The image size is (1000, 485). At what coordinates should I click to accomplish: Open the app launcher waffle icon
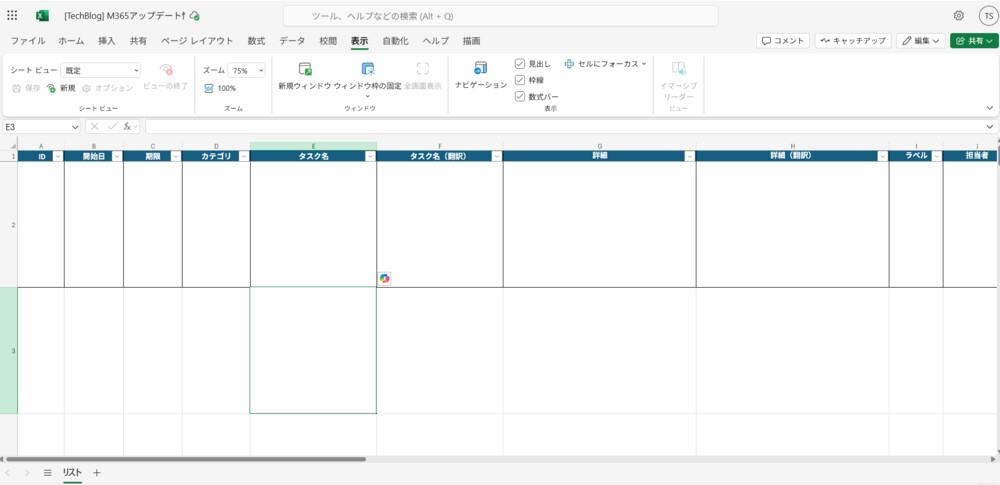coord(14,16)
